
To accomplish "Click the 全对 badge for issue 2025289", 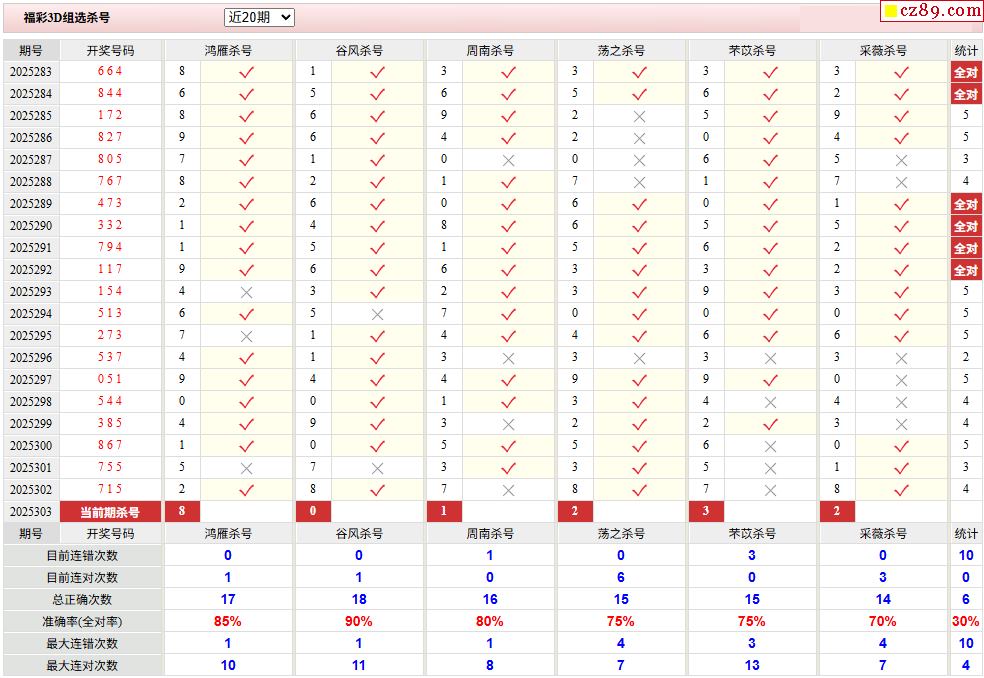I will [x=966, y=204].
